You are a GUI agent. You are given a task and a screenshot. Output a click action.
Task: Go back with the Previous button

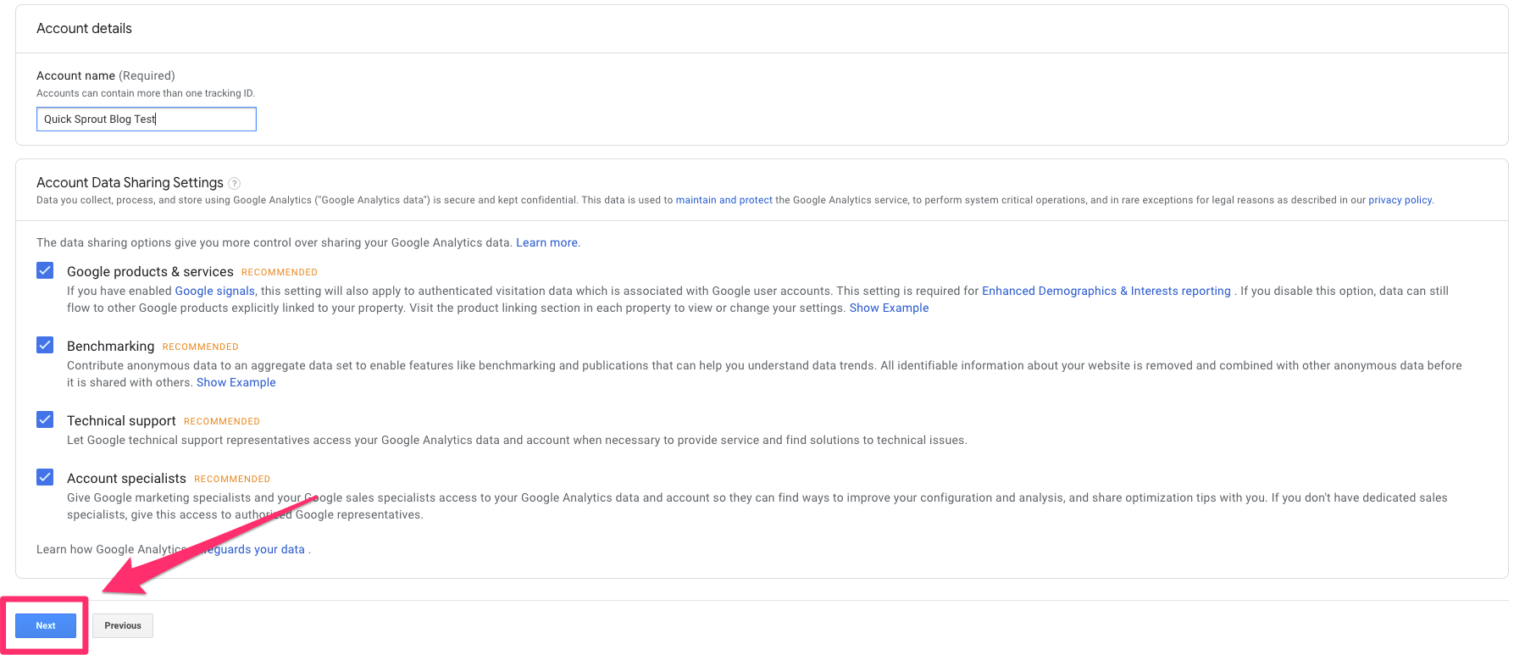[x=122, y=626]
